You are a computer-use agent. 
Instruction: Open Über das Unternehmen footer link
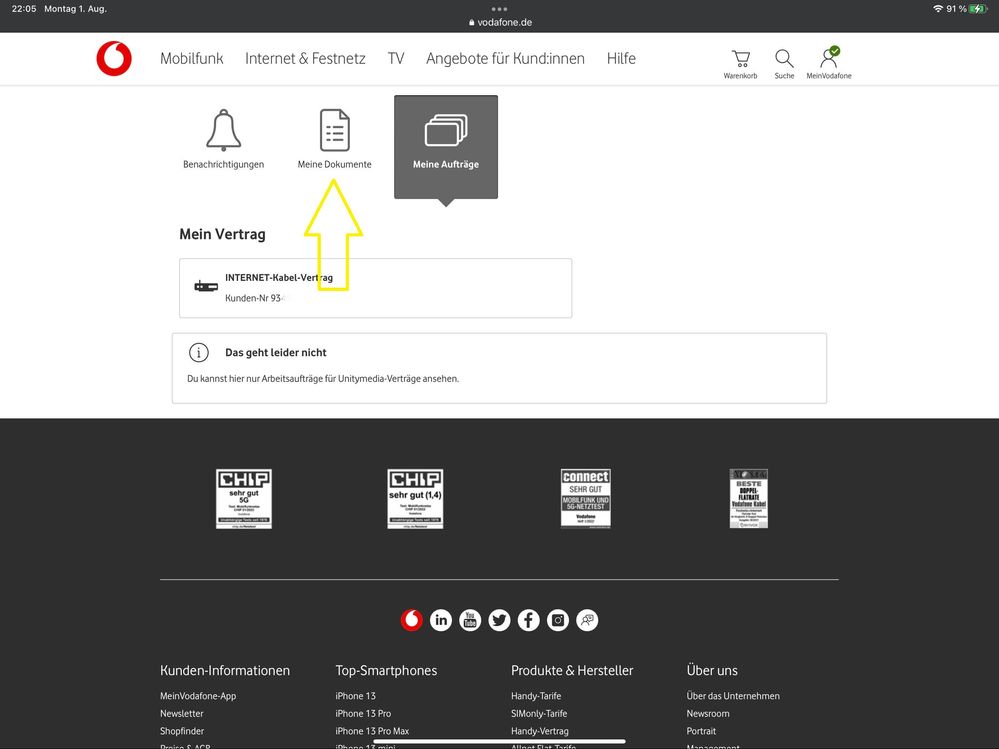point(733,696)
